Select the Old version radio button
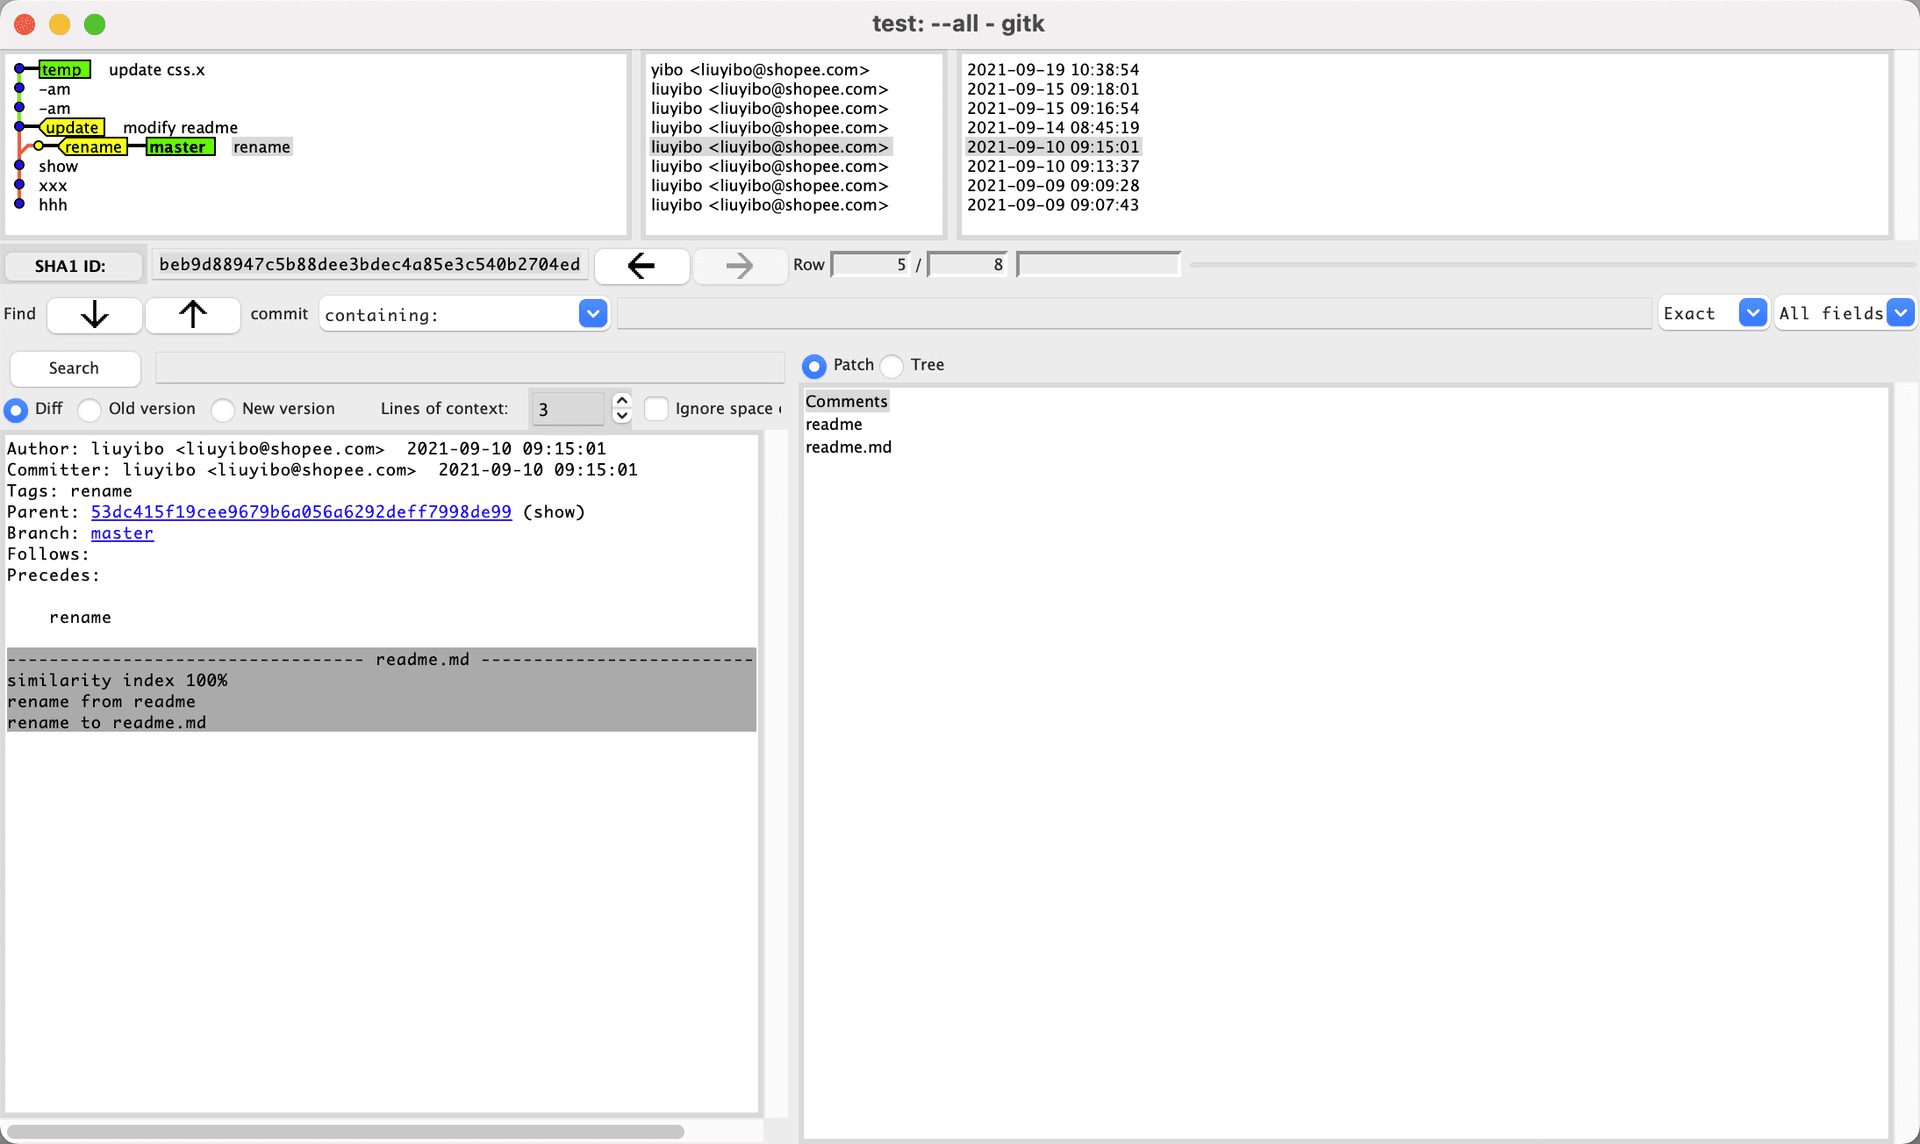 click(x=91, y=410)
